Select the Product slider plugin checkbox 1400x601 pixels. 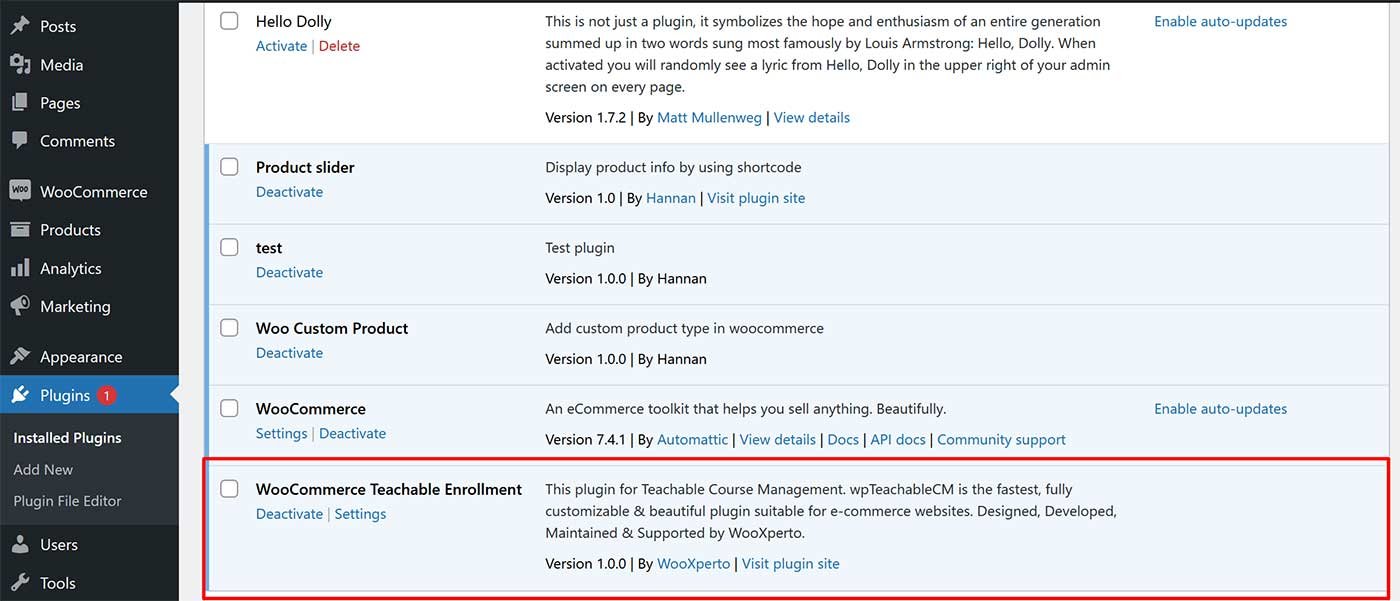(230, 167)
